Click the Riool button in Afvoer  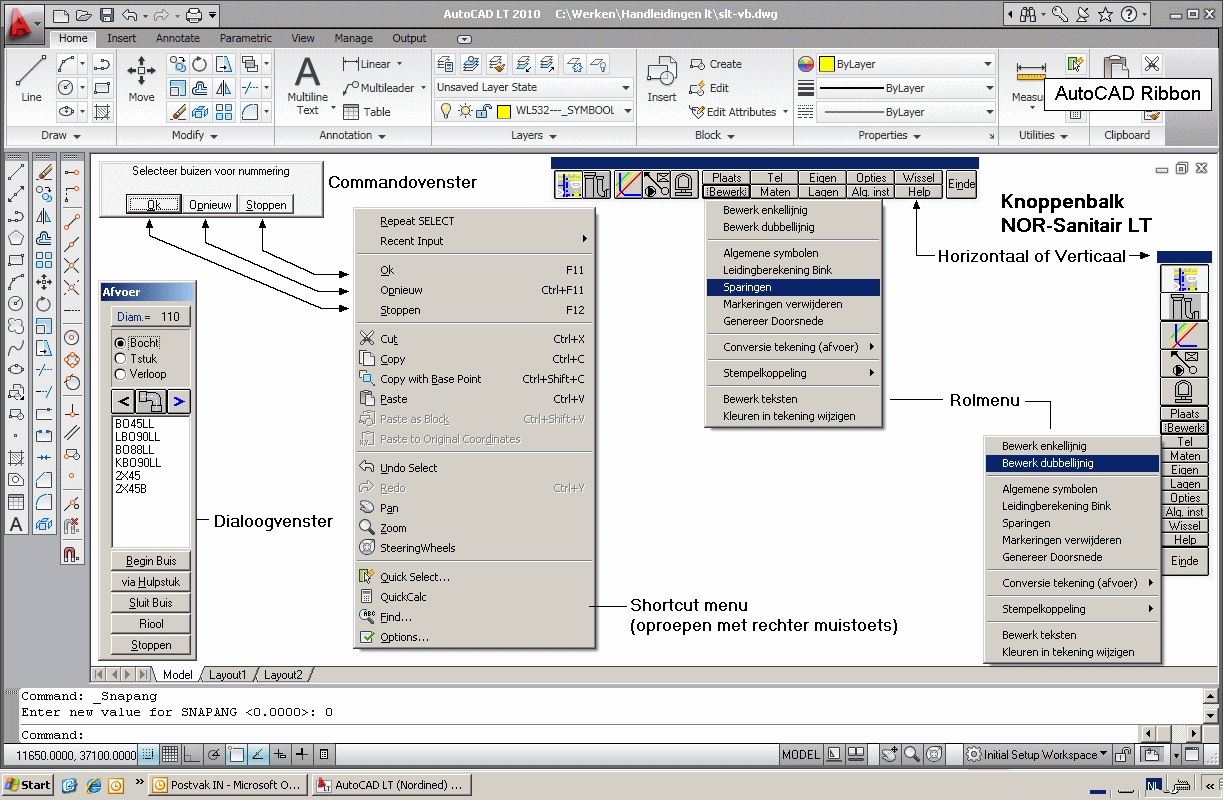click(x=151, y=624)
